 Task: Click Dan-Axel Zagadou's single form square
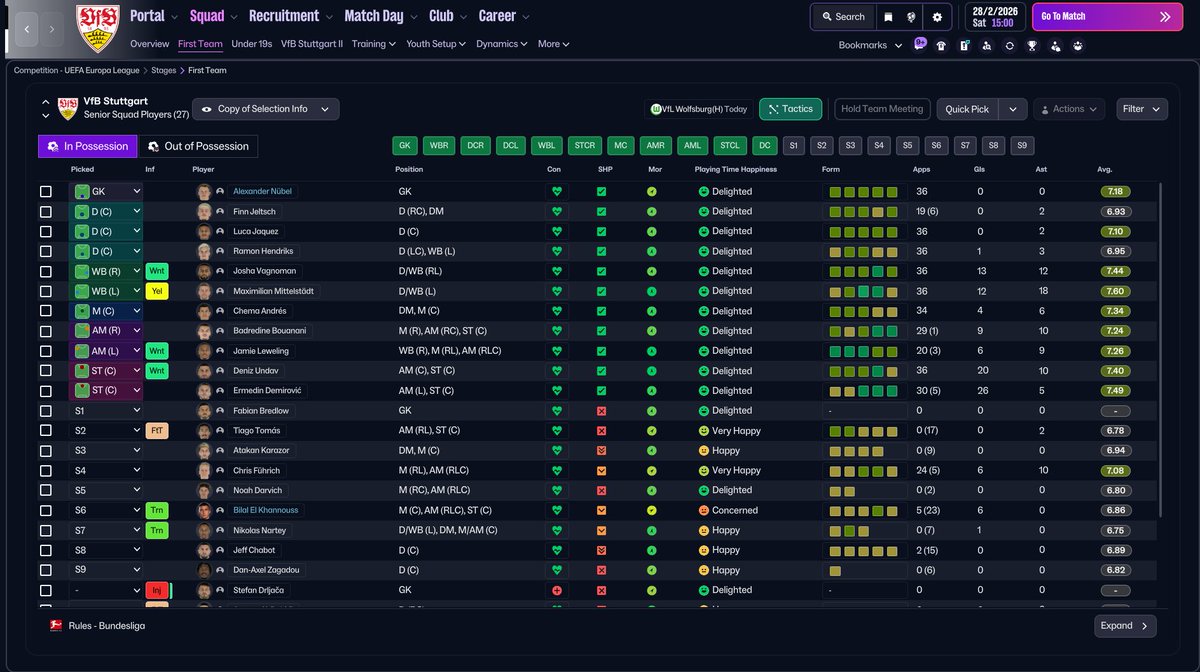[x=835, y=570]
